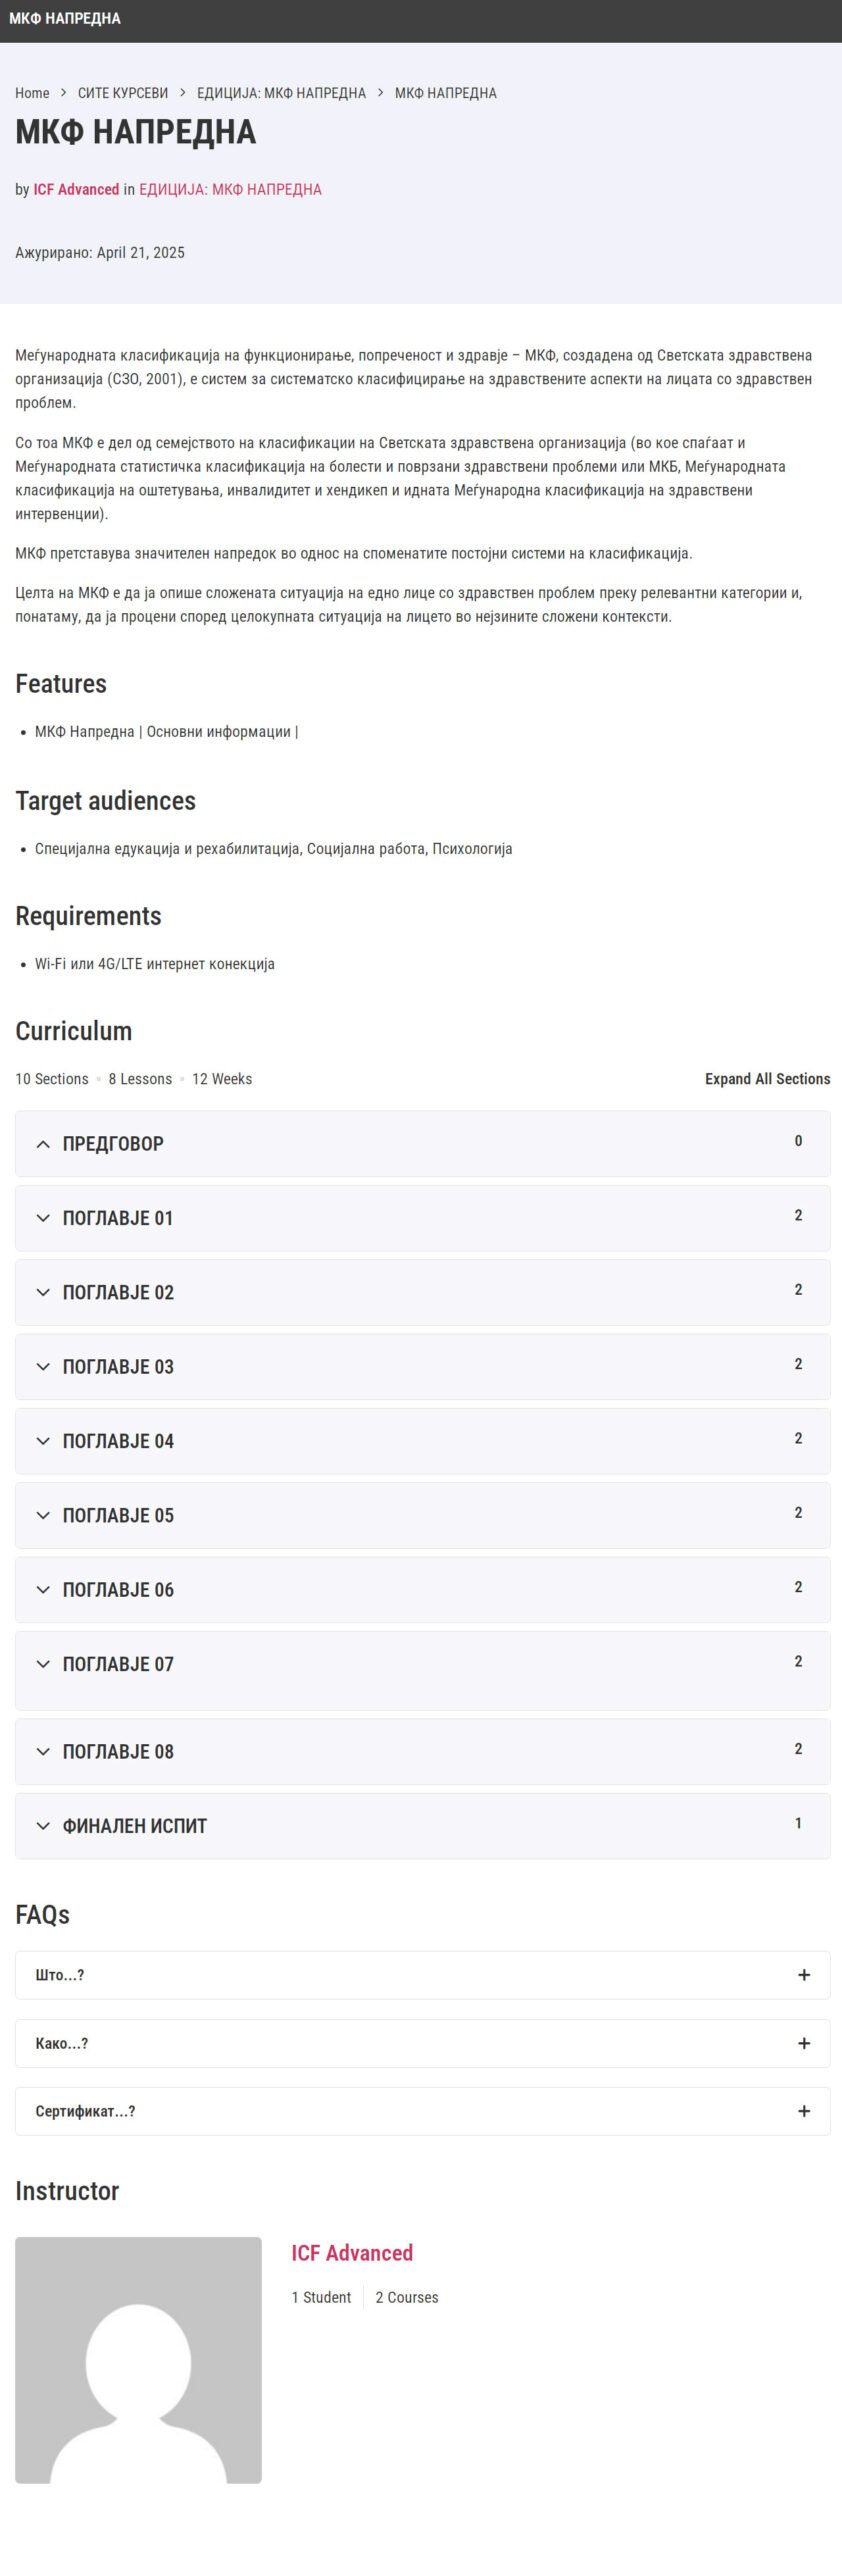The image size is (842, 2560).
Task: Expand the ПОГЛАВЈЕ 03 section
Action: 118,1367
